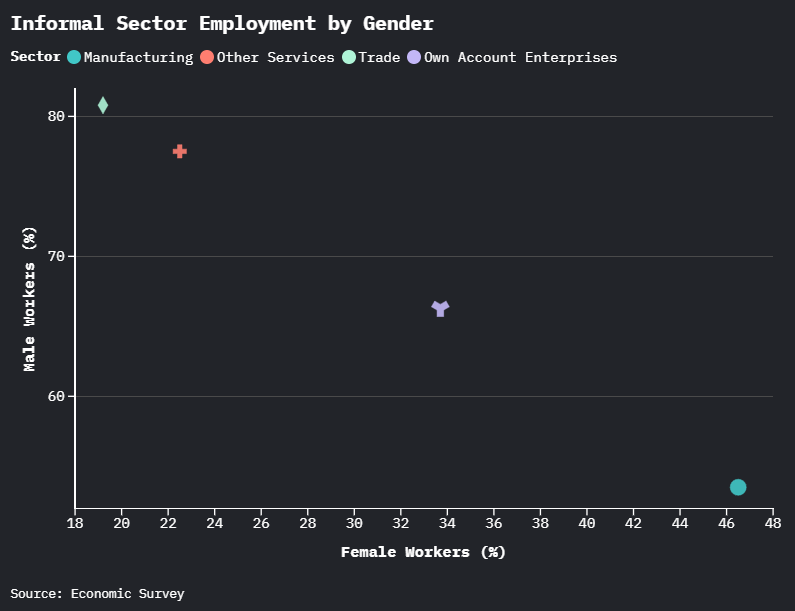This screenshot has height=611, width=795.
Task: Click the x-axis tick label 38
Action: pyautogui.click(x=540, y=523)
